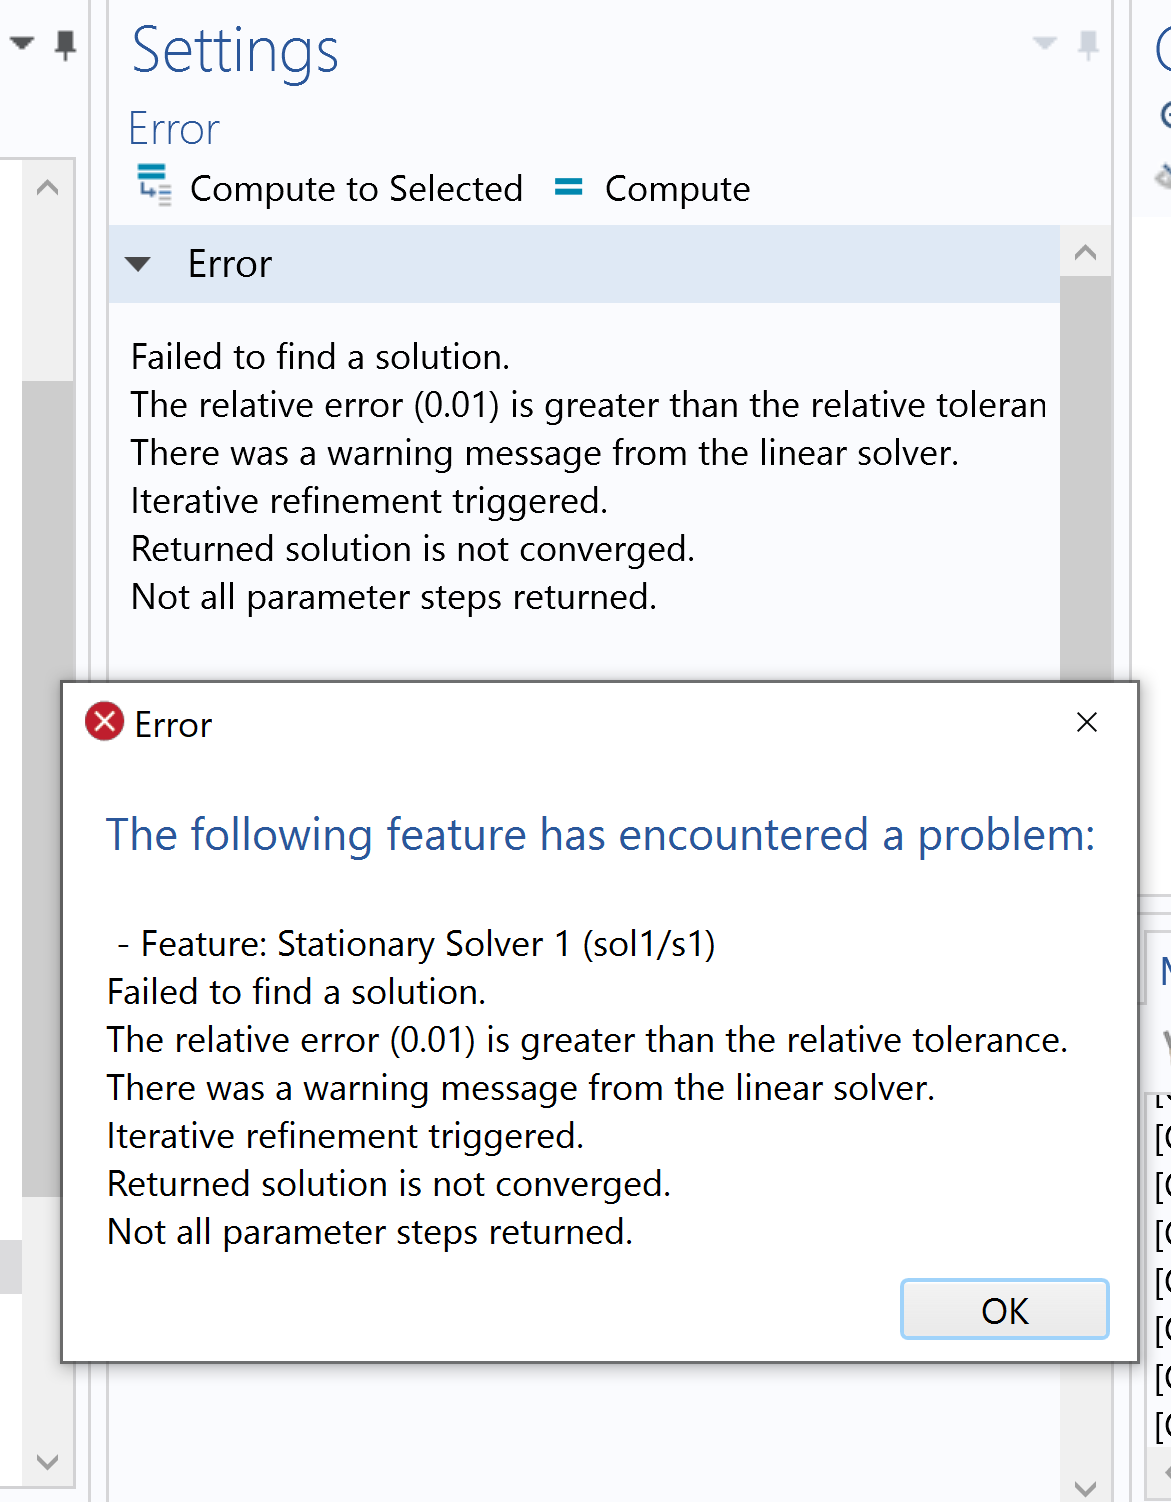Image resolution: width=1171 pixels, height=1502 pixels.
Task: Click the Compute to Selected label
Action: click(x=356, y=189)
